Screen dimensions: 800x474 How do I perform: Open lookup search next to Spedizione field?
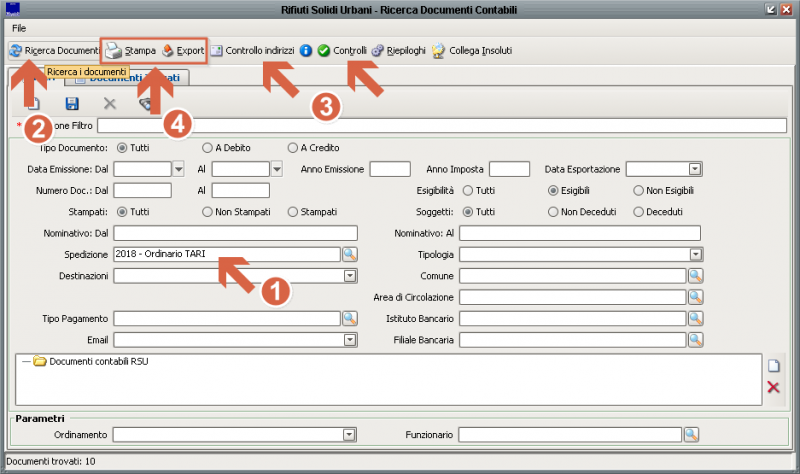tap(350, 255)
